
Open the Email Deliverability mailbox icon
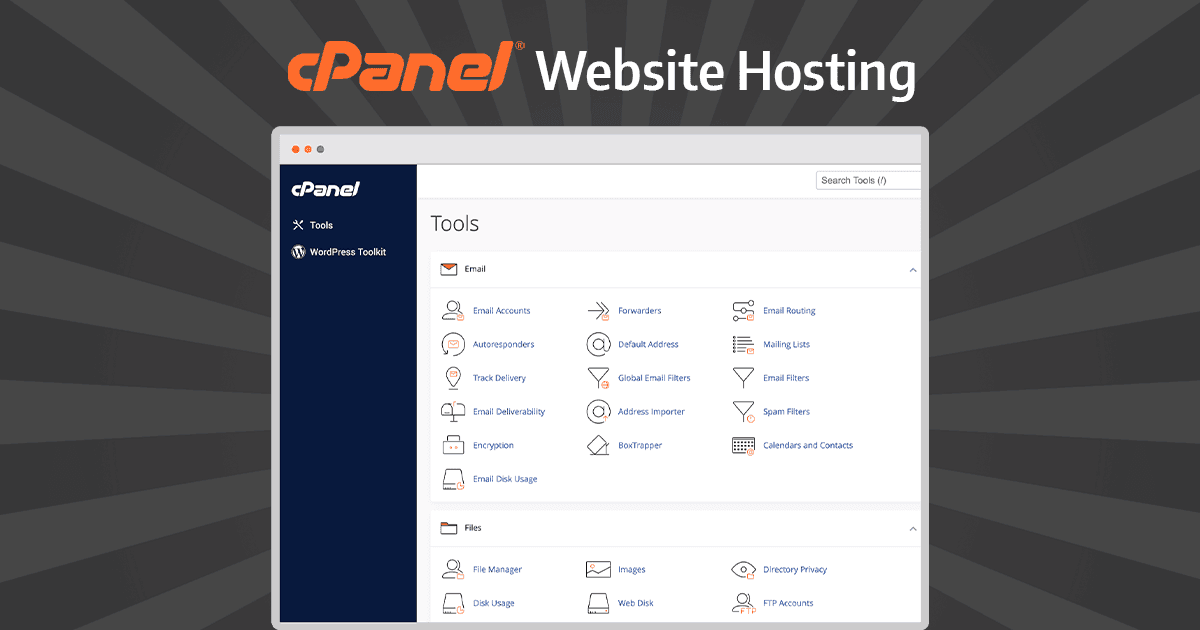(x=453, y=411)
